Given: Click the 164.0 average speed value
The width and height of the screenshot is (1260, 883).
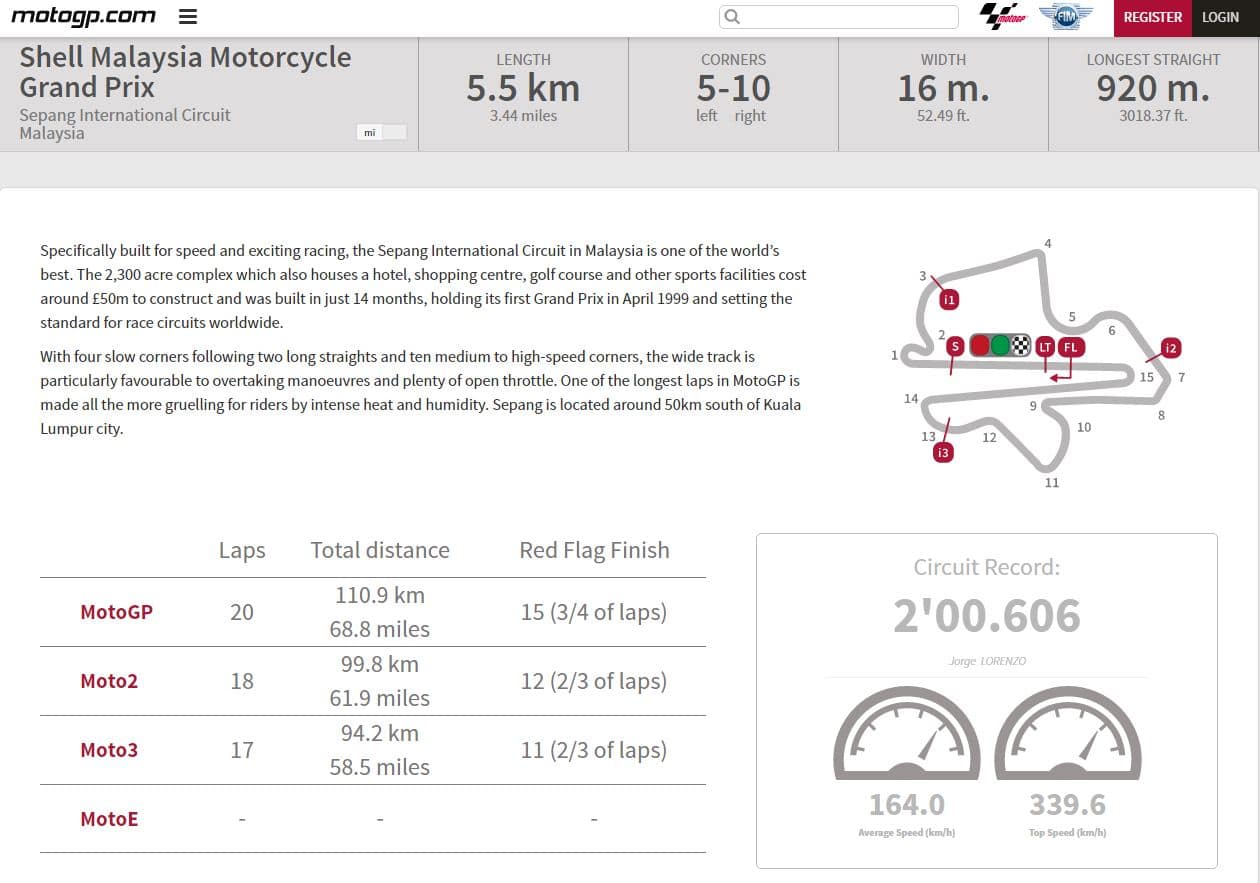Looking at the screenshot, I should [x=907, y=804].
